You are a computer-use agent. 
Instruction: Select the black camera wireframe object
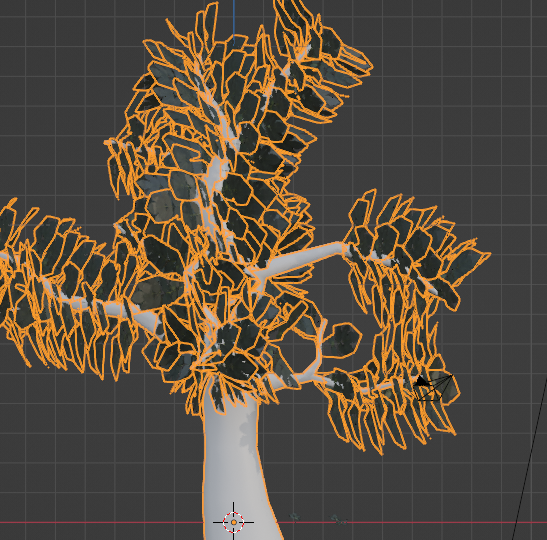click(433, 387)
